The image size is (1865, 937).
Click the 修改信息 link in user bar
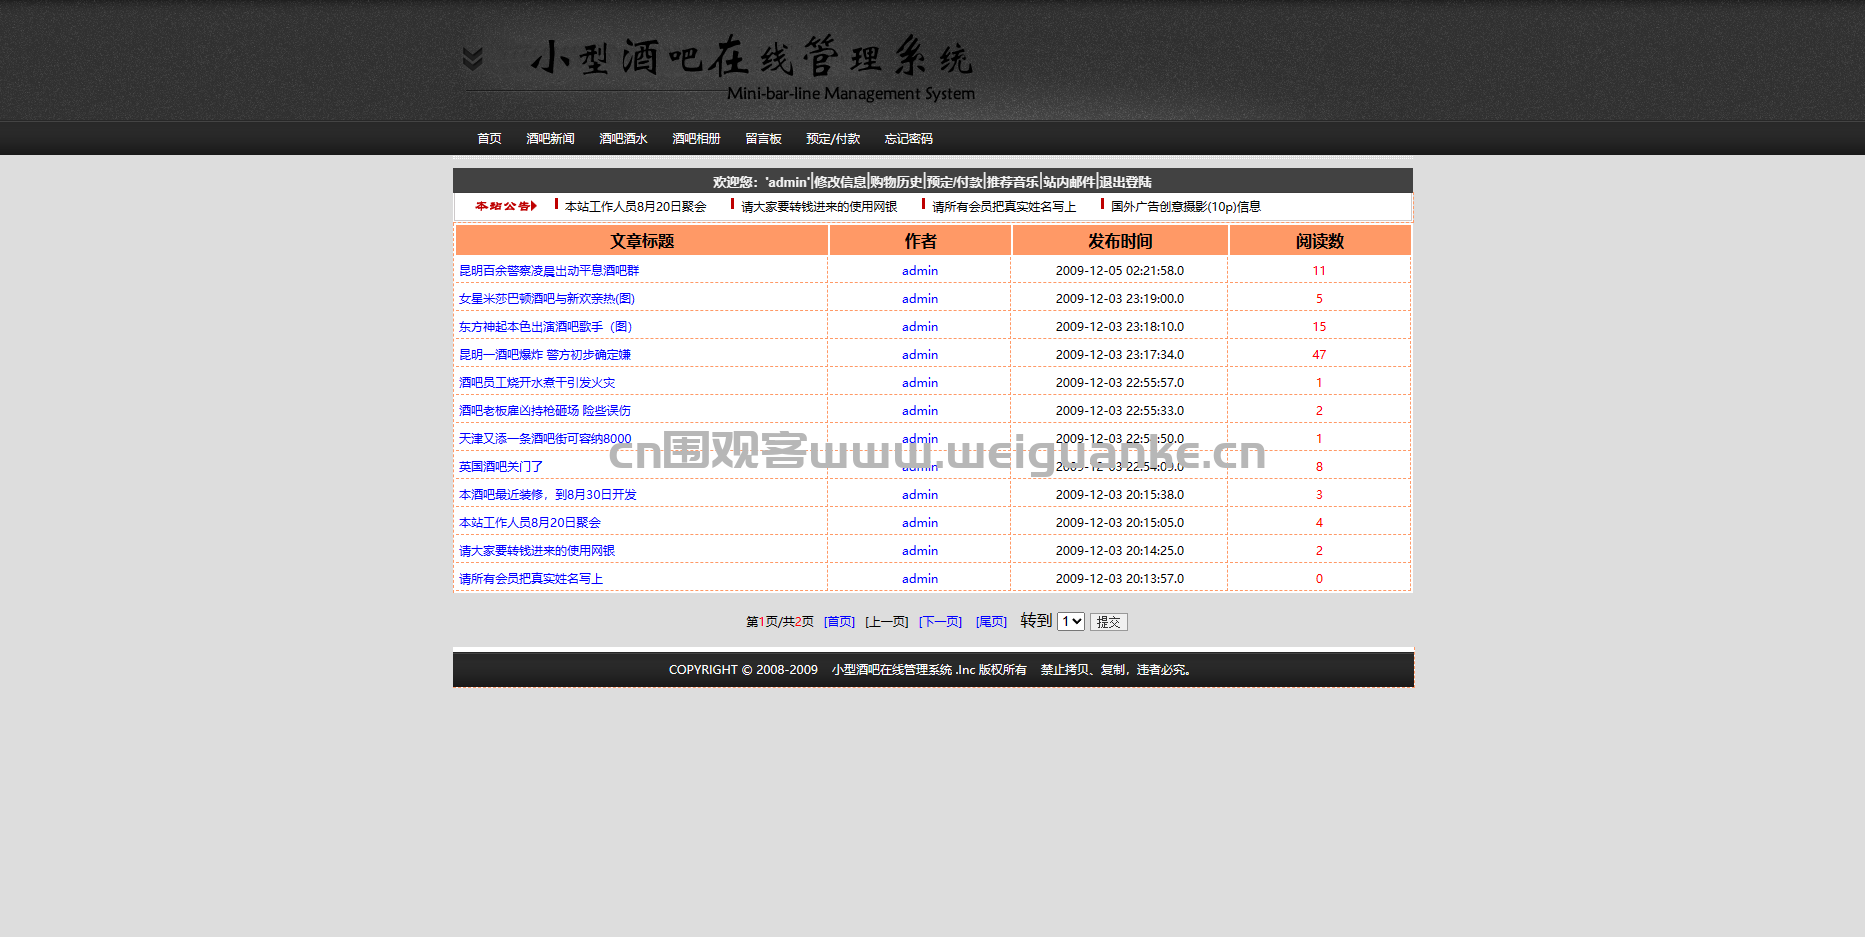(x=840, y=182)
